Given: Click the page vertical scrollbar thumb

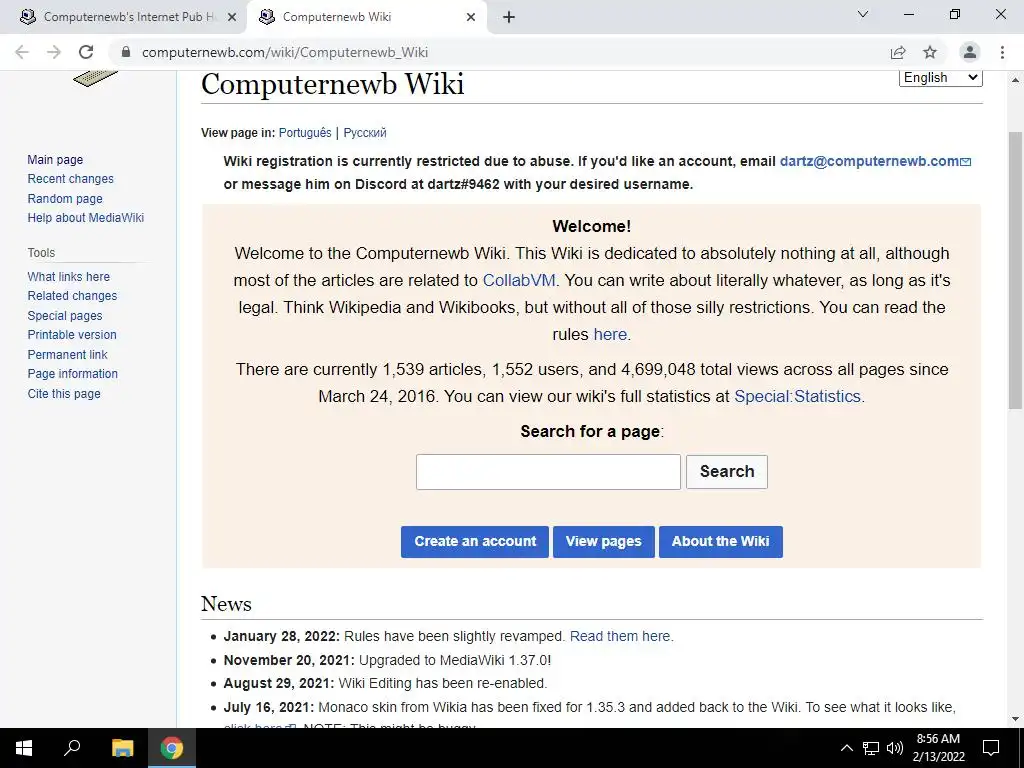Looking at the screenshot, I should (1015, 270).
